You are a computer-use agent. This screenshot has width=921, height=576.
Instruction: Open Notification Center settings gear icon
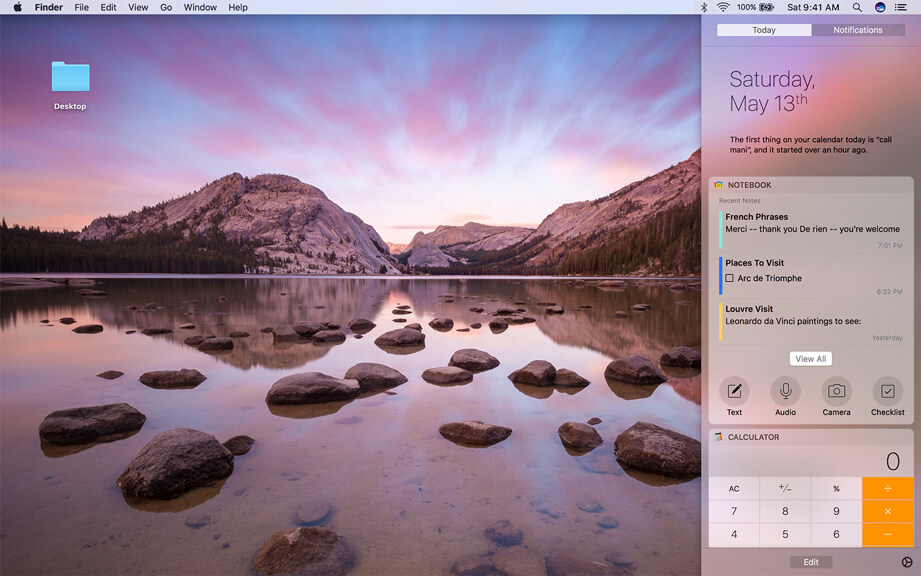[907, 562]
